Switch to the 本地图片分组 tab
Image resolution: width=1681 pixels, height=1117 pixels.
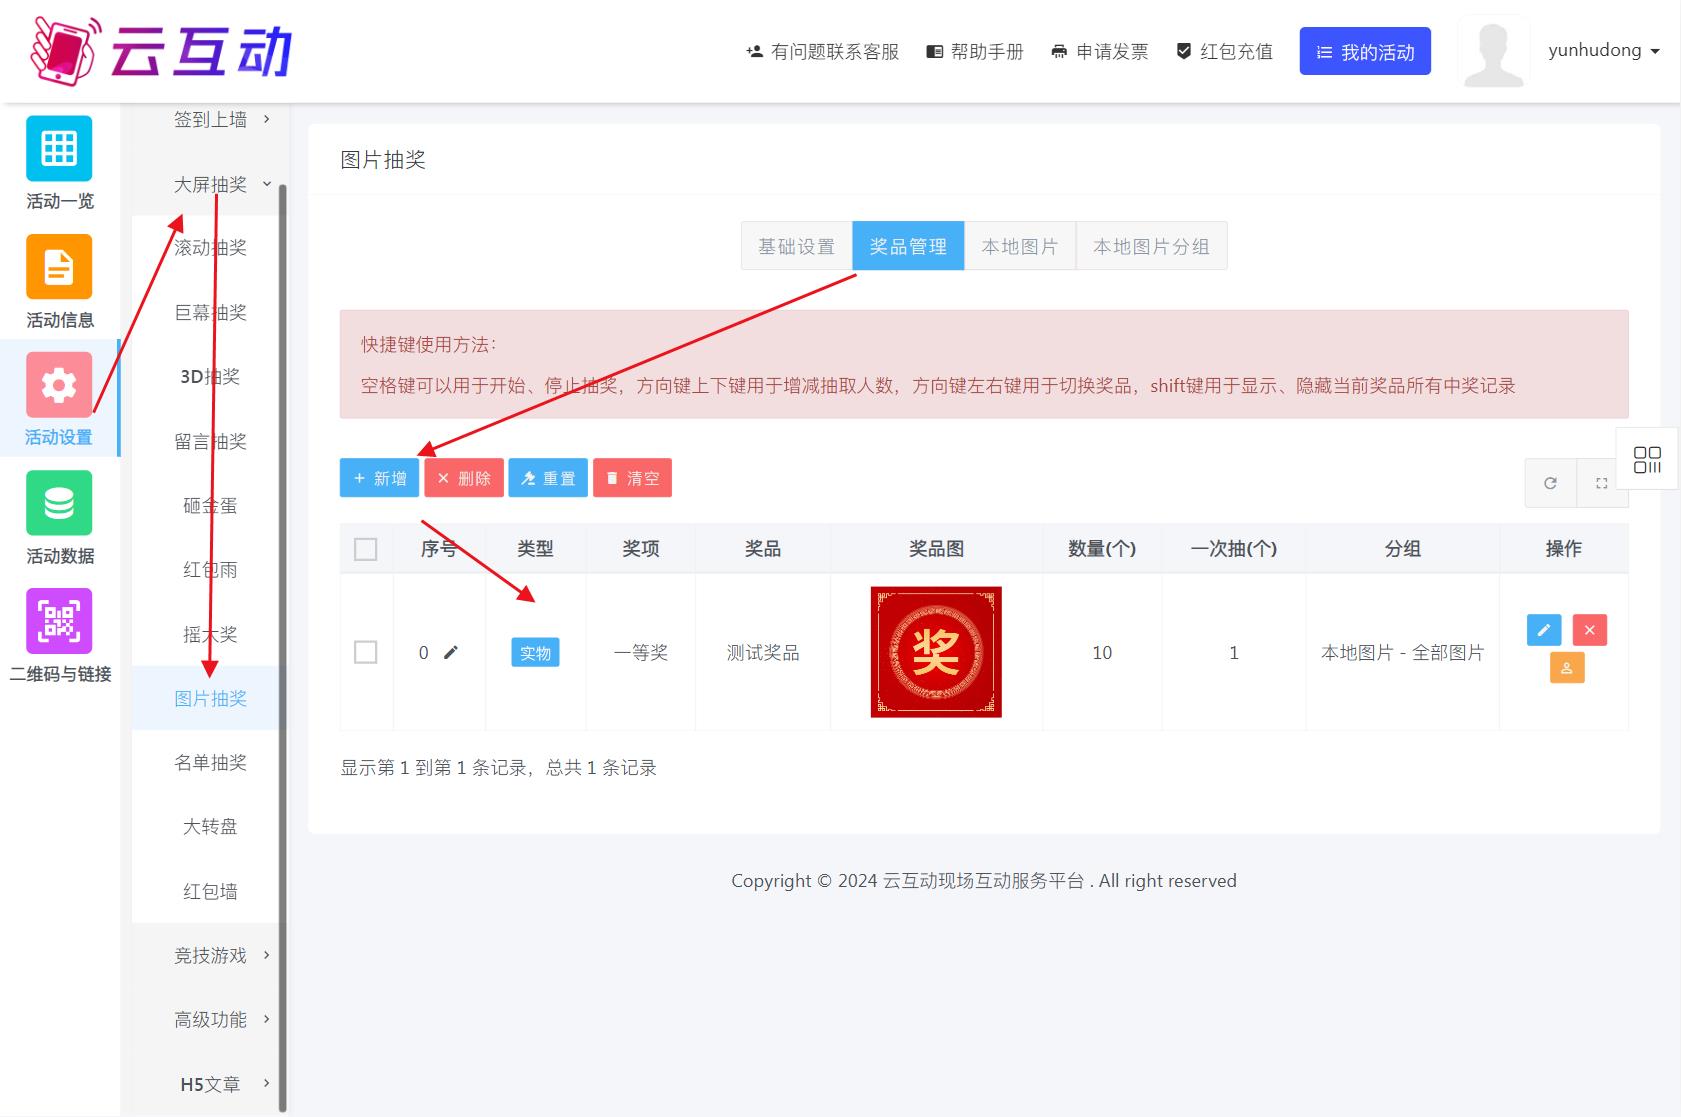tap(1151, 246)
